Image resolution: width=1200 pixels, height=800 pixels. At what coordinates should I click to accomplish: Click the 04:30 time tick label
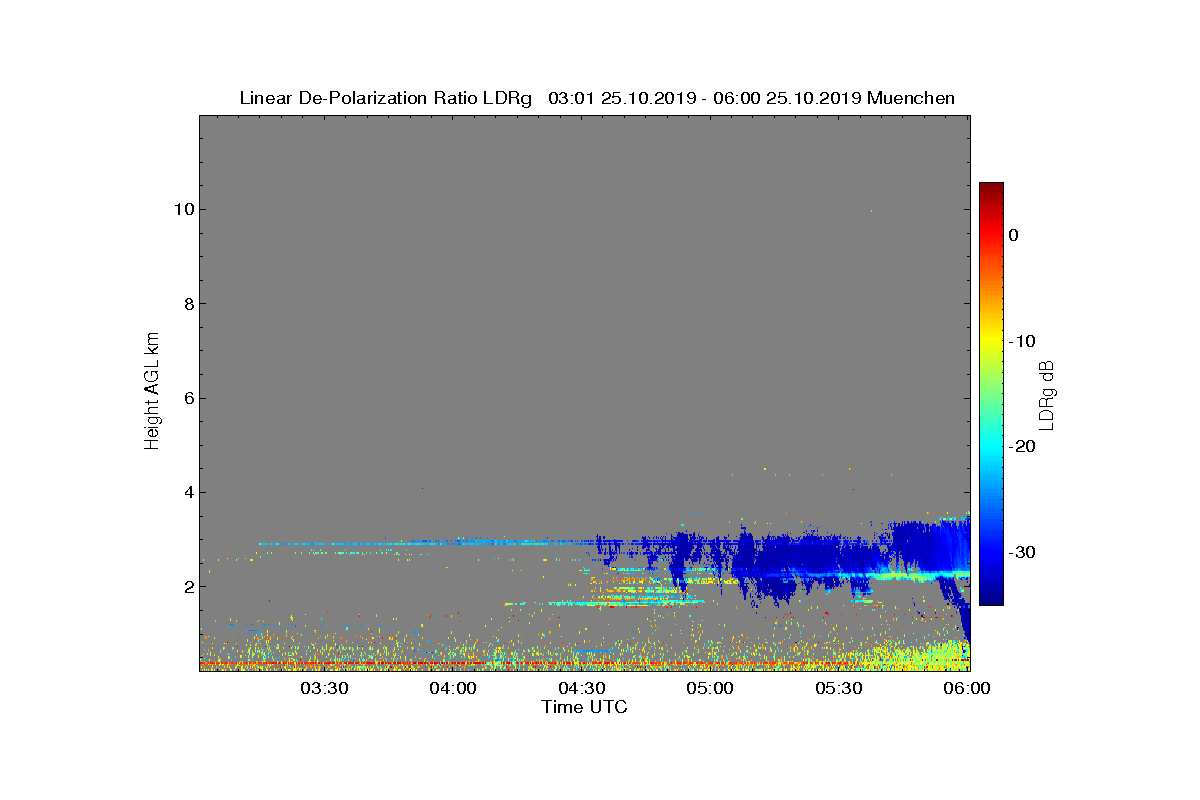click(x=583, y=688)
